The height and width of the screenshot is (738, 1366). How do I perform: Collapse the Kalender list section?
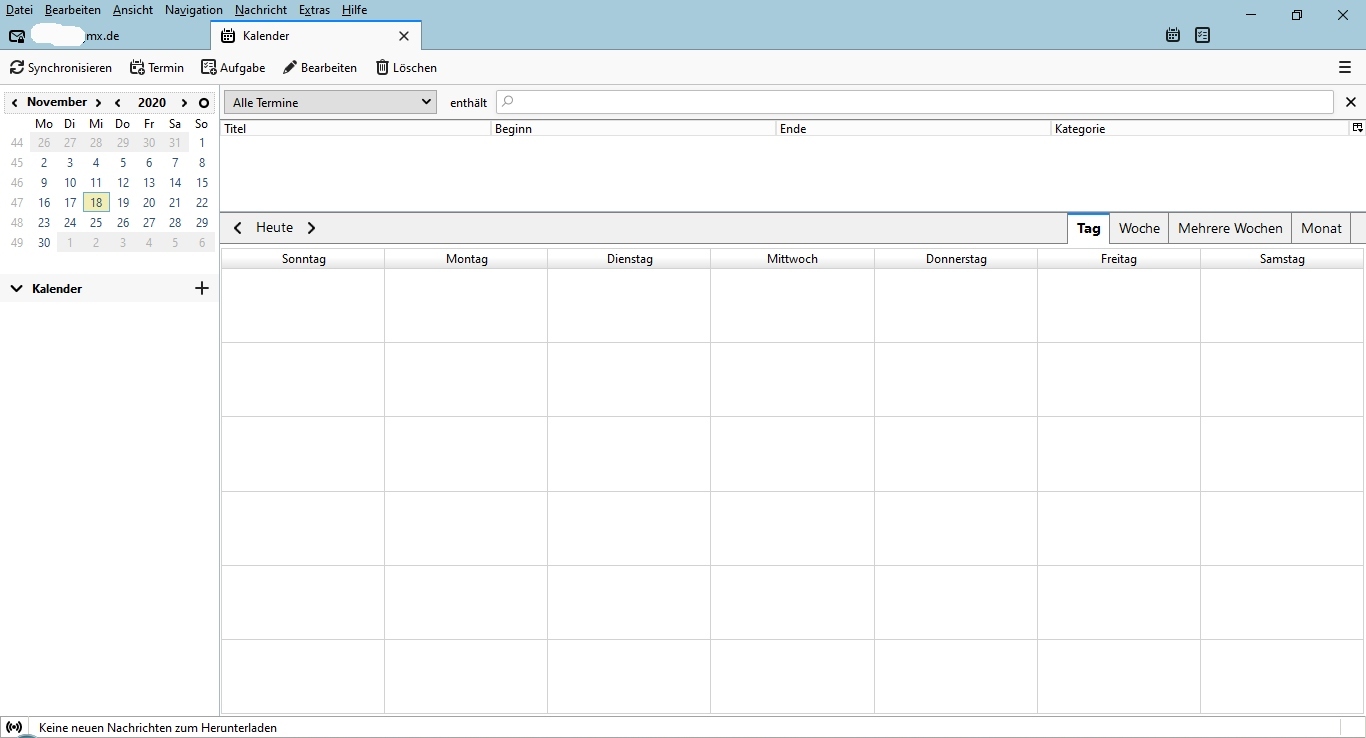pos(16,289)
